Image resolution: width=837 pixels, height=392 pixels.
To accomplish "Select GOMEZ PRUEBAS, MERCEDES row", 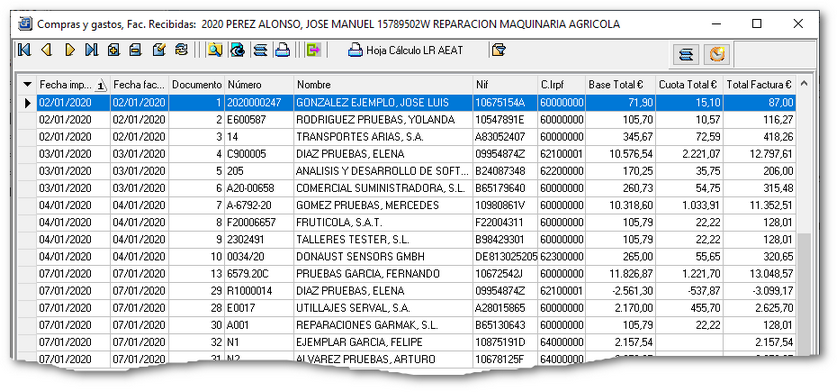I will click(x=416, y=205).
